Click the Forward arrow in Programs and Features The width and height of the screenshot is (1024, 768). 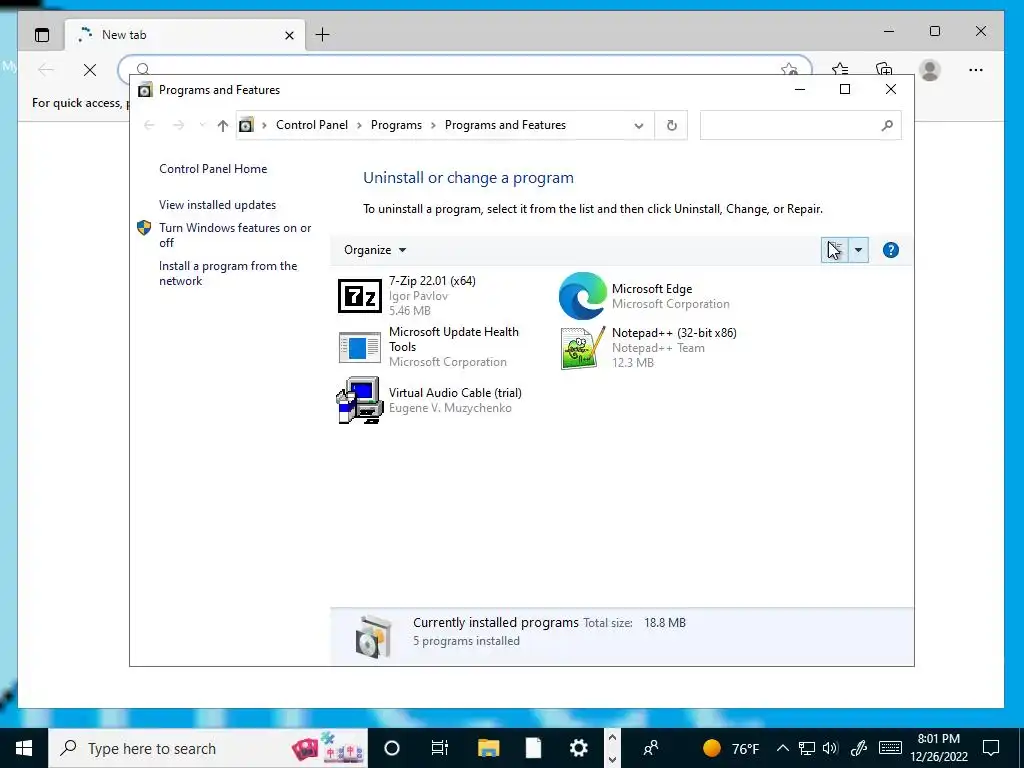point(178,125)
